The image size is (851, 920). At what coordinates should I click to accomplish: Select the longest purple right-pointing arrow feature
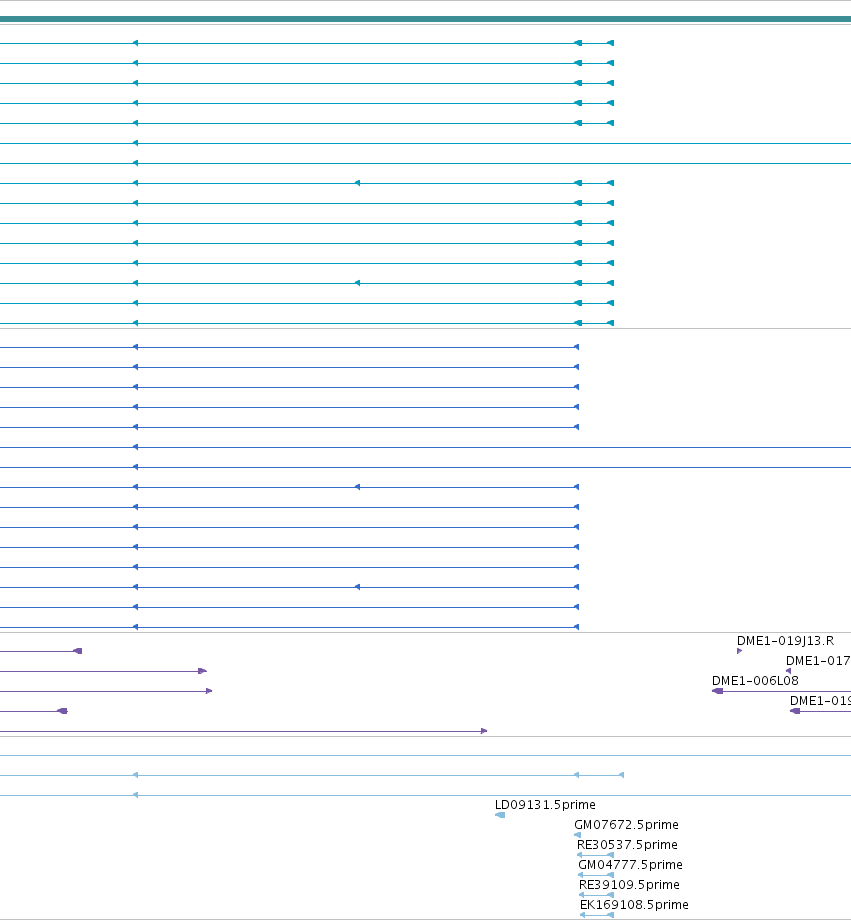(244, 731)
